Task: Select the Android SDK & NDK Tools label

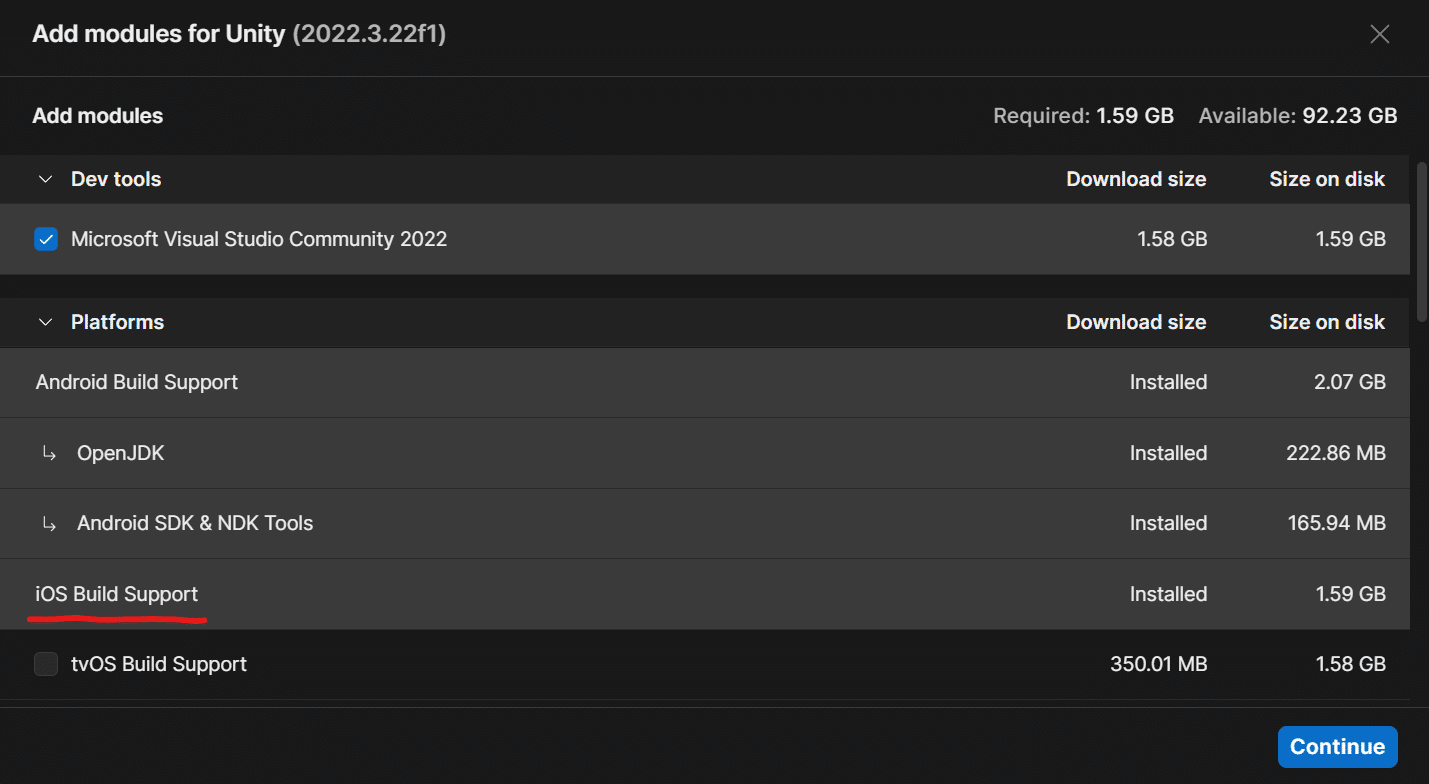Action: [195, 523]
